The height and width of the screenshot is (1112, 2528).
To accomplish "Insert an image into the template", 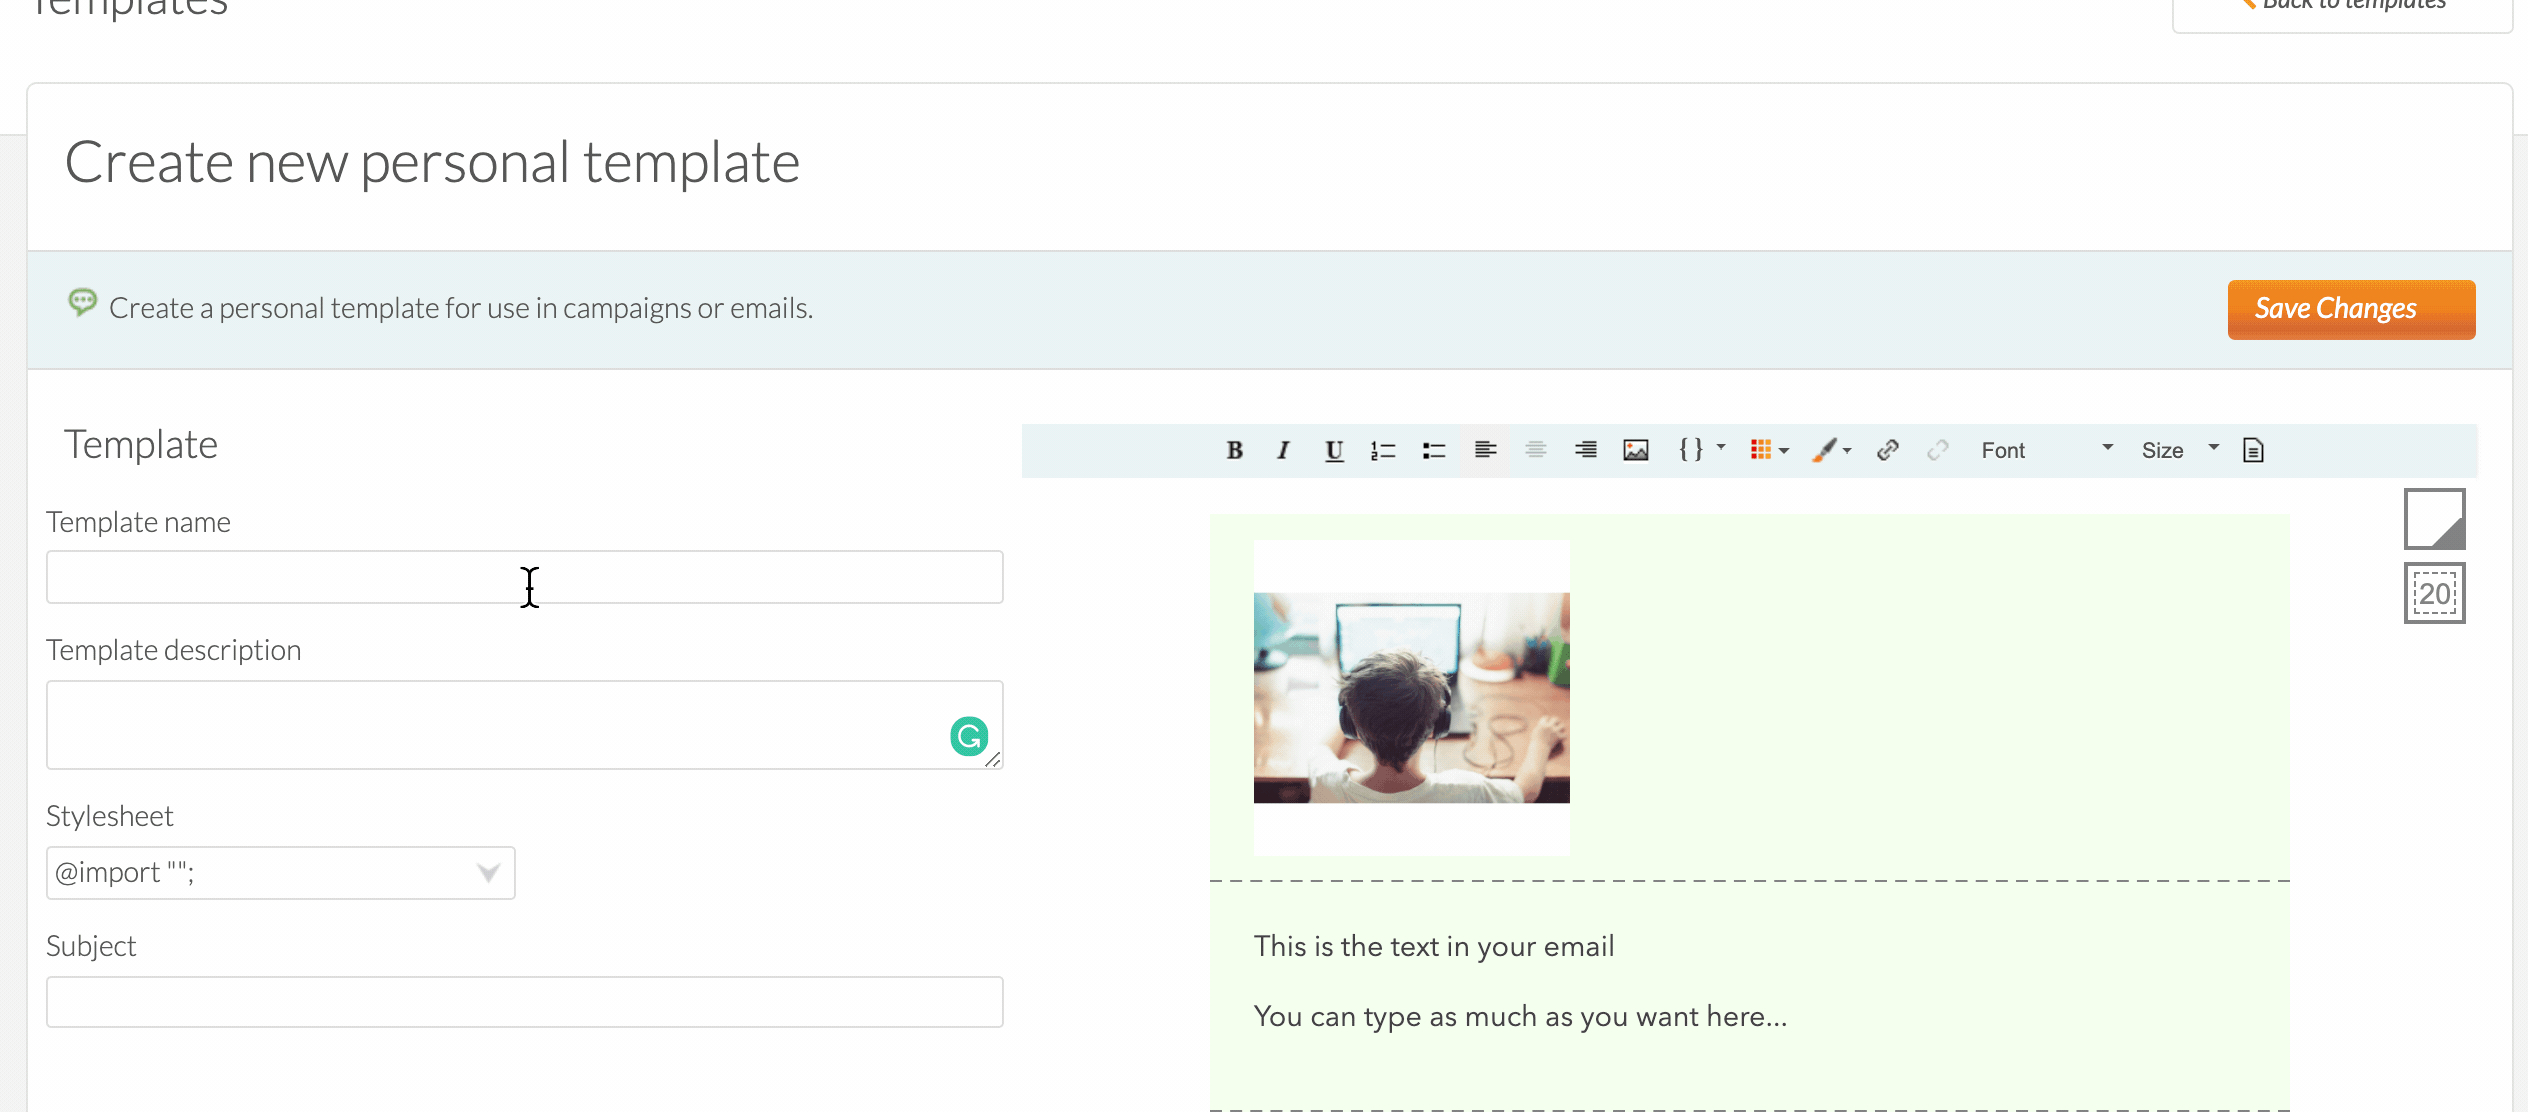I will [1636, 450].
